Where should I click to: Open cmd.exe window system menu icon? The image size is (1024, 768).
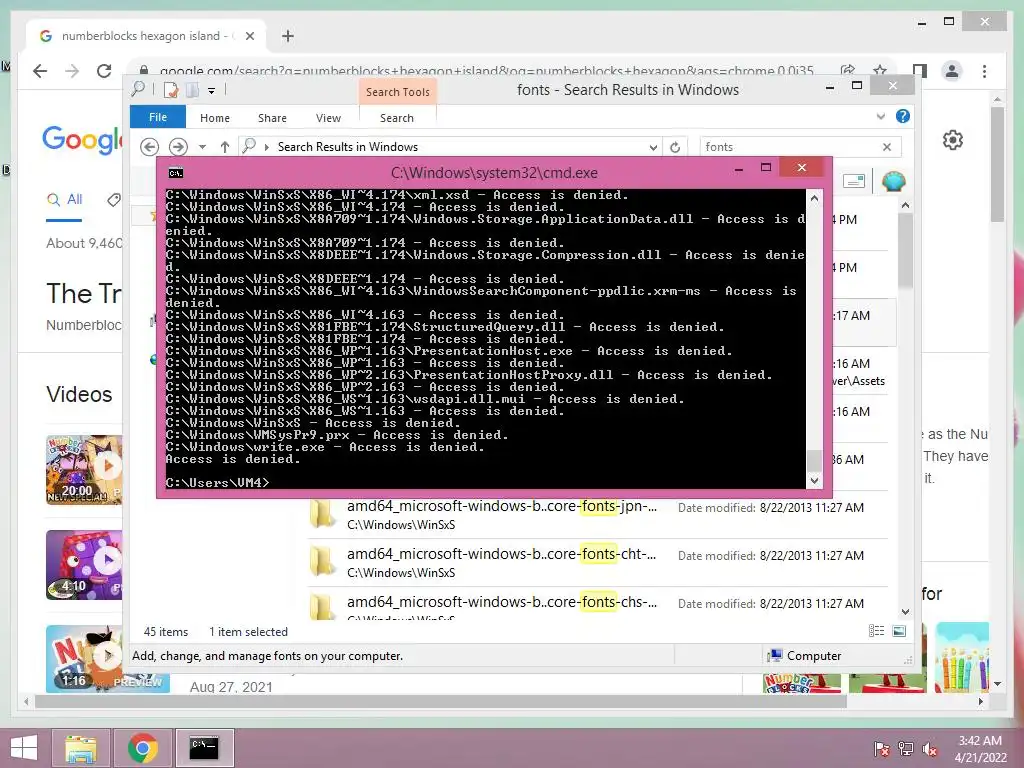(176, 173)
